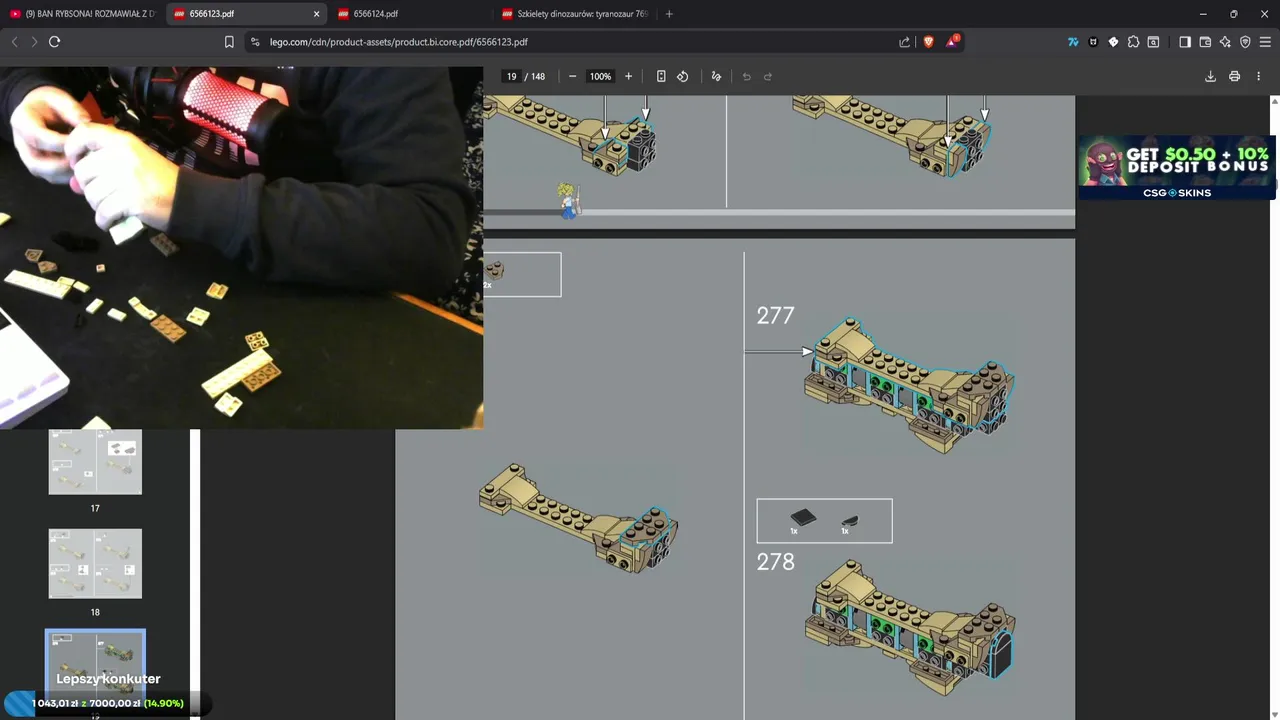Click the share page icon

tap(905, 42)
